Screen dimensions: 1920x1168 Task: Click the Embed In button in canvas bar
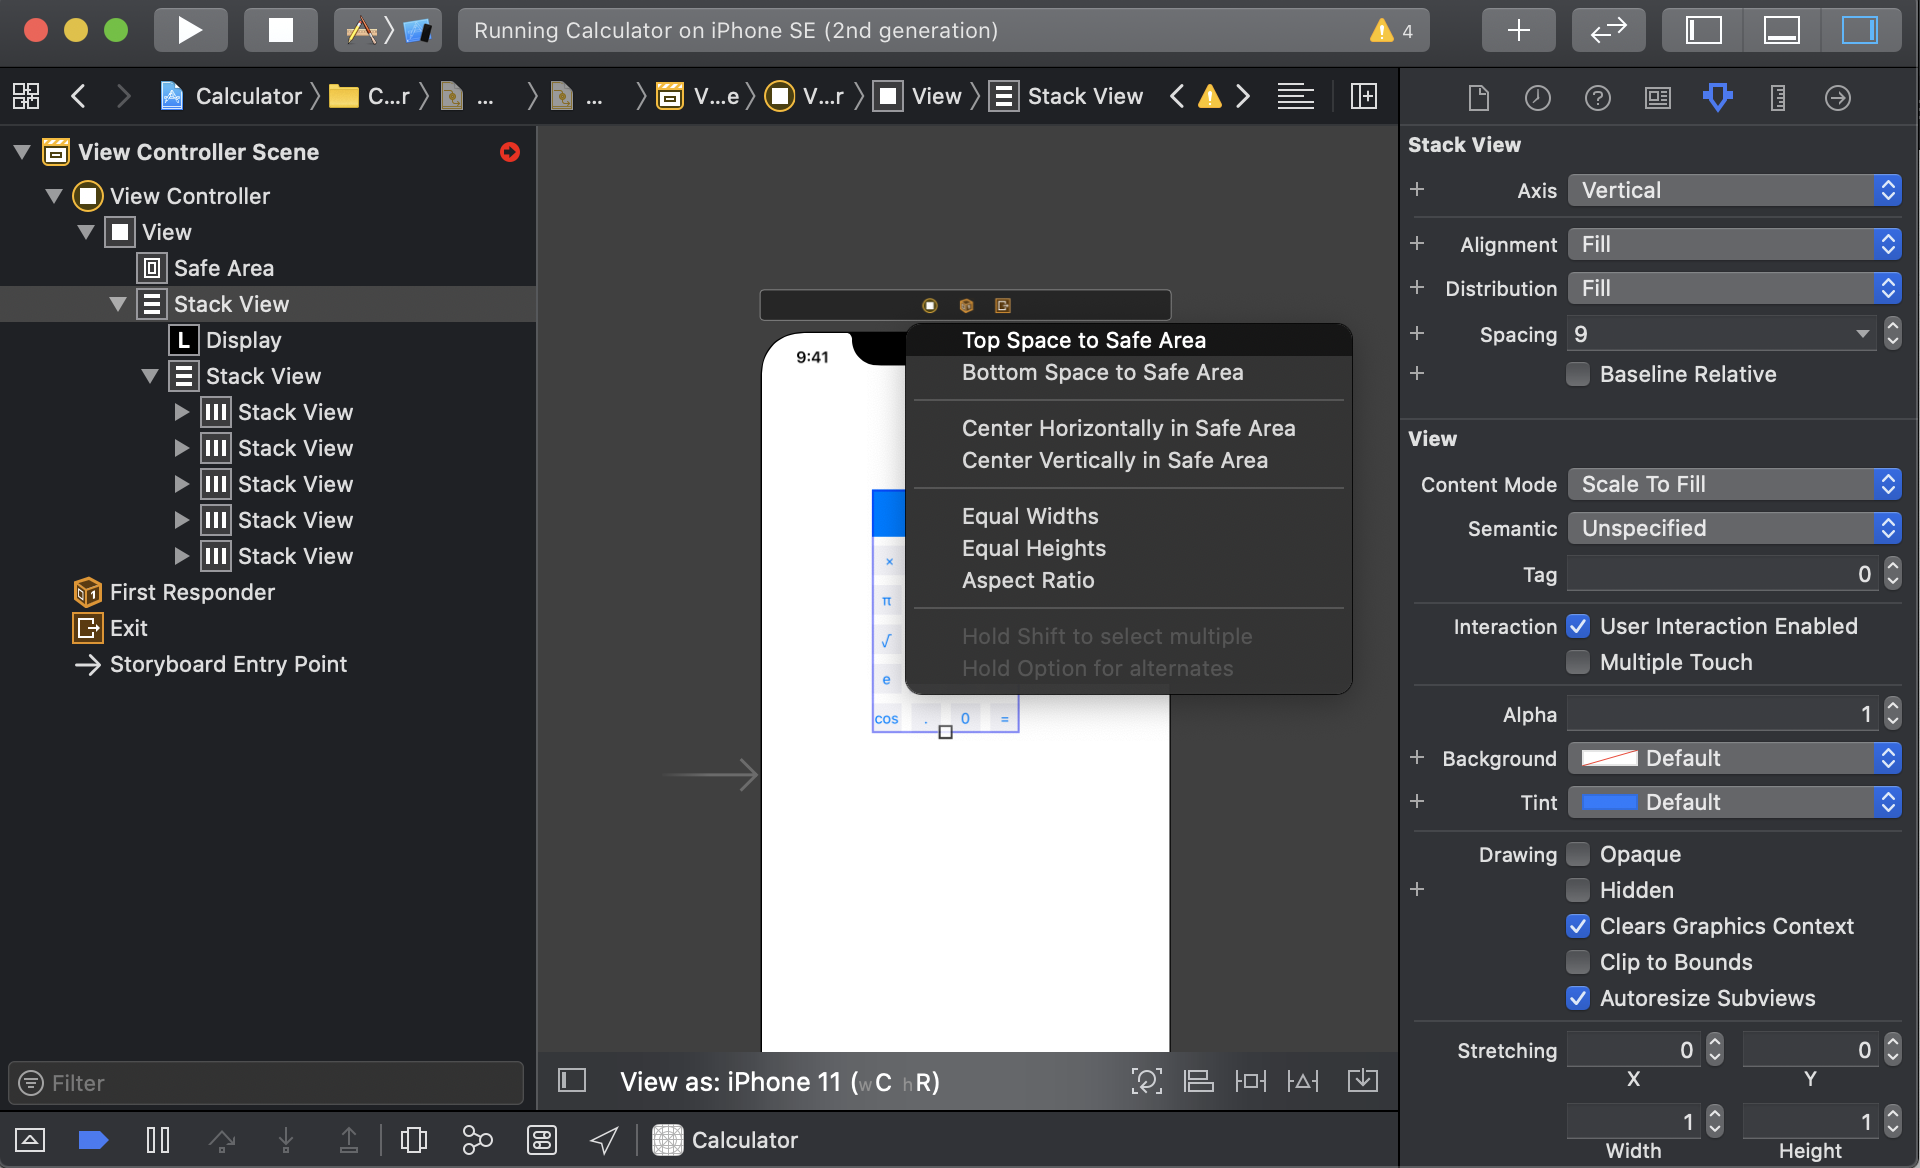pos(1362,1081)
